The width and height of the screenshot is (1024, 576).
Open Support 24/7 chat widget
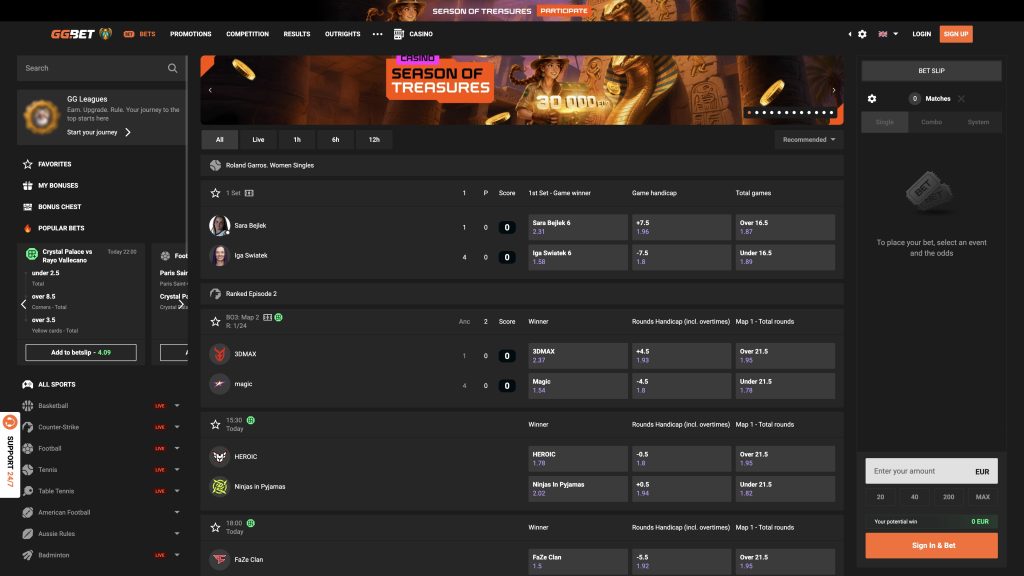[10, 455]
